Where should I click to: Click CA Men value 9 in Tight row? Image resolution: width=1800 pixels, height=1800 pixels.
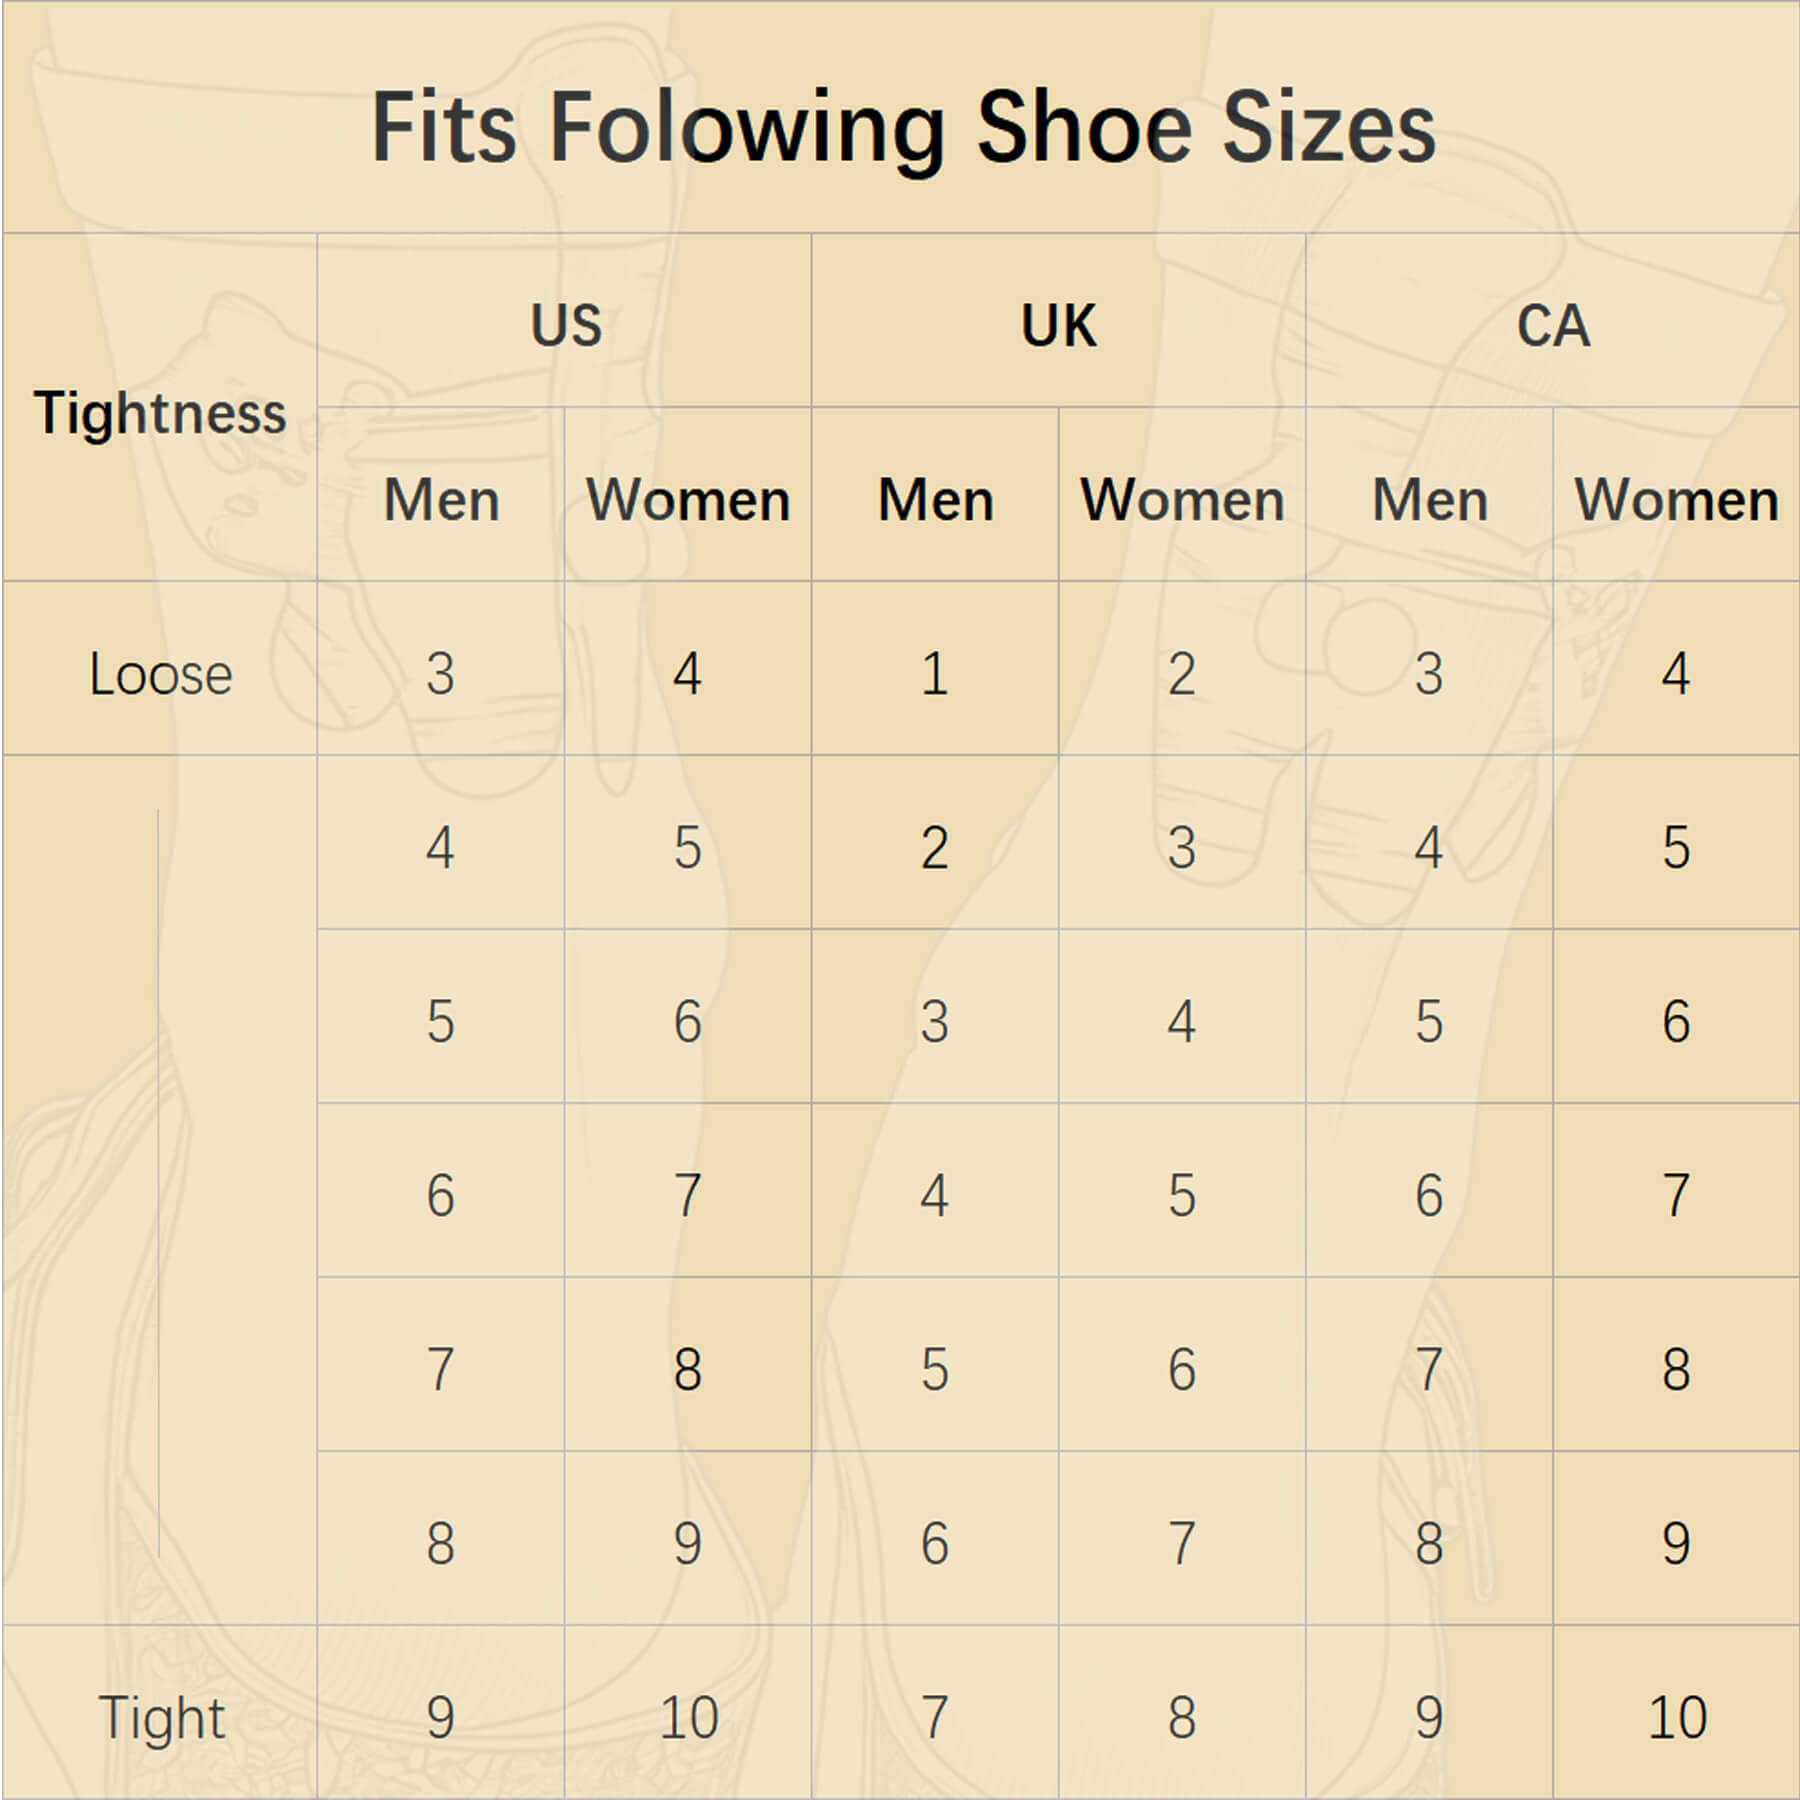(x=1428, y=1718)
